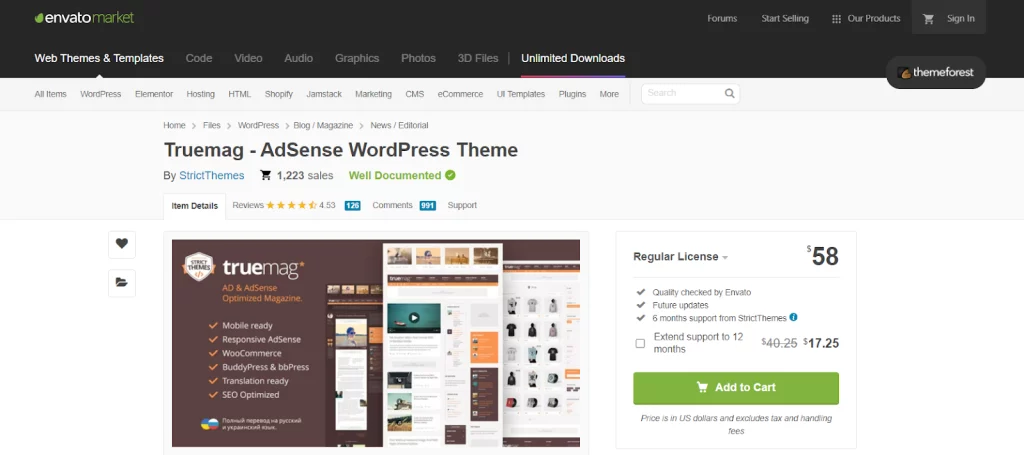Open the shopping cart icon
This screenshot has width=1024, height=455.
coord(928,19)
